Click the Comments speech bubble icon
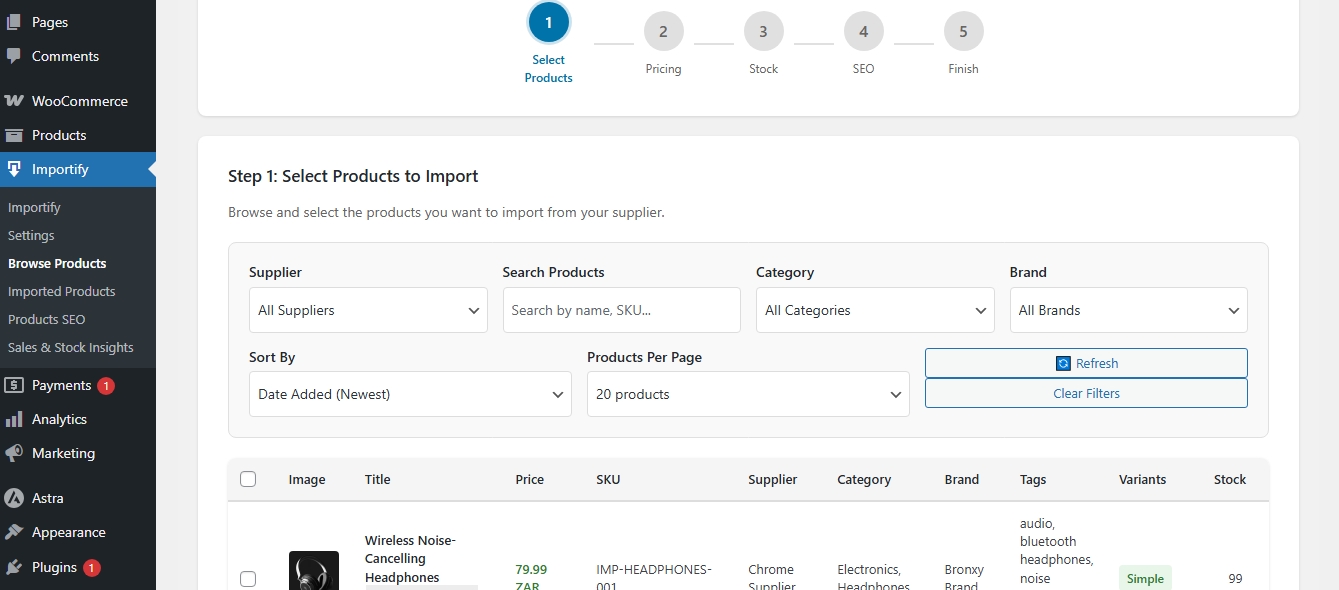This screenshot has height=590, width=1339. [14, 56]
